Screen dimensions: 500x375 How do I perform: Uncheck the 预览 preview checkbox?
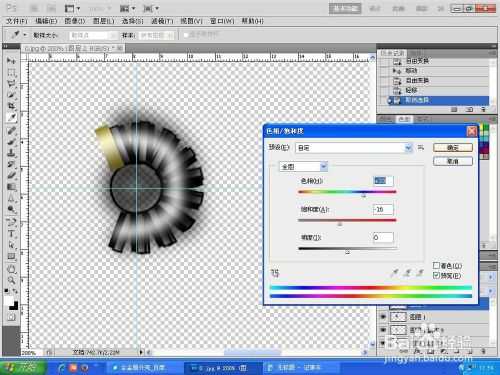[436, 275]
